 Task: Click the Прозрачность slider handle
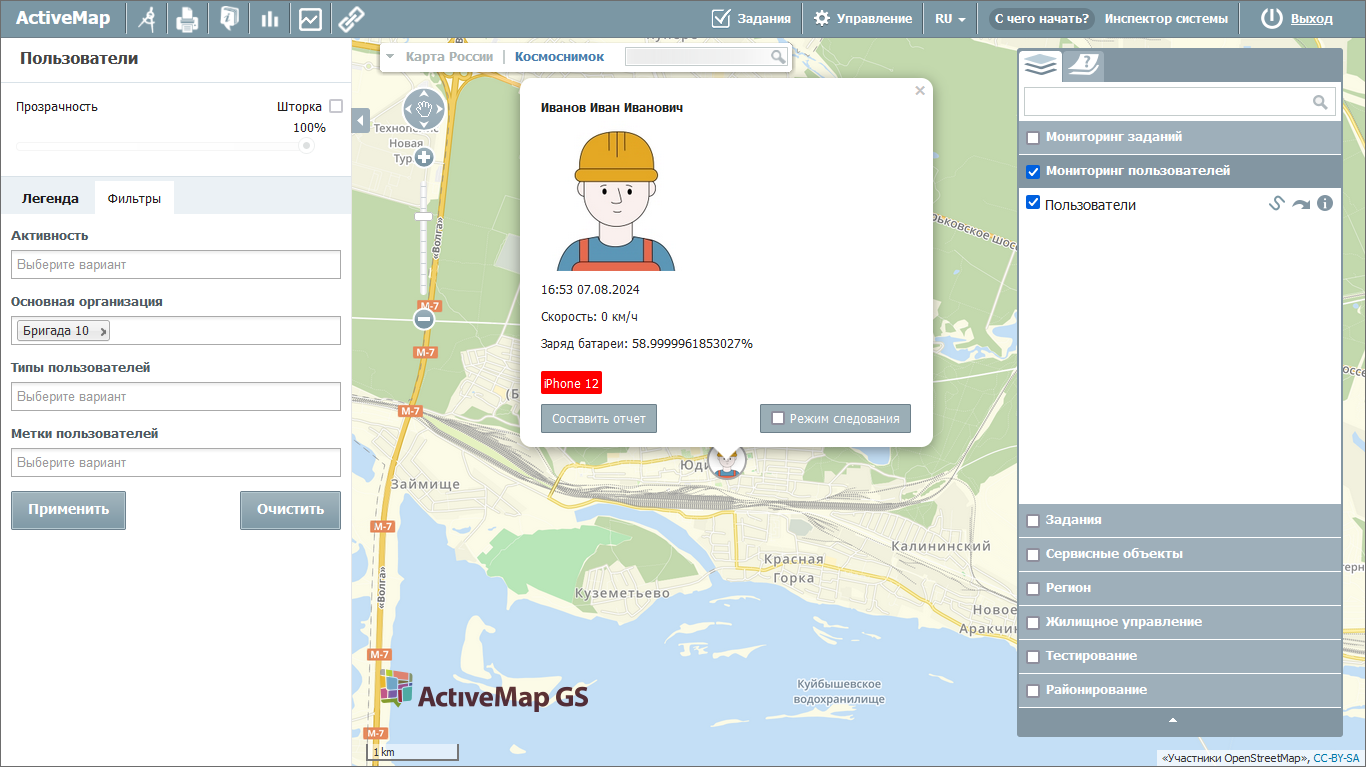tap(307, 146)
